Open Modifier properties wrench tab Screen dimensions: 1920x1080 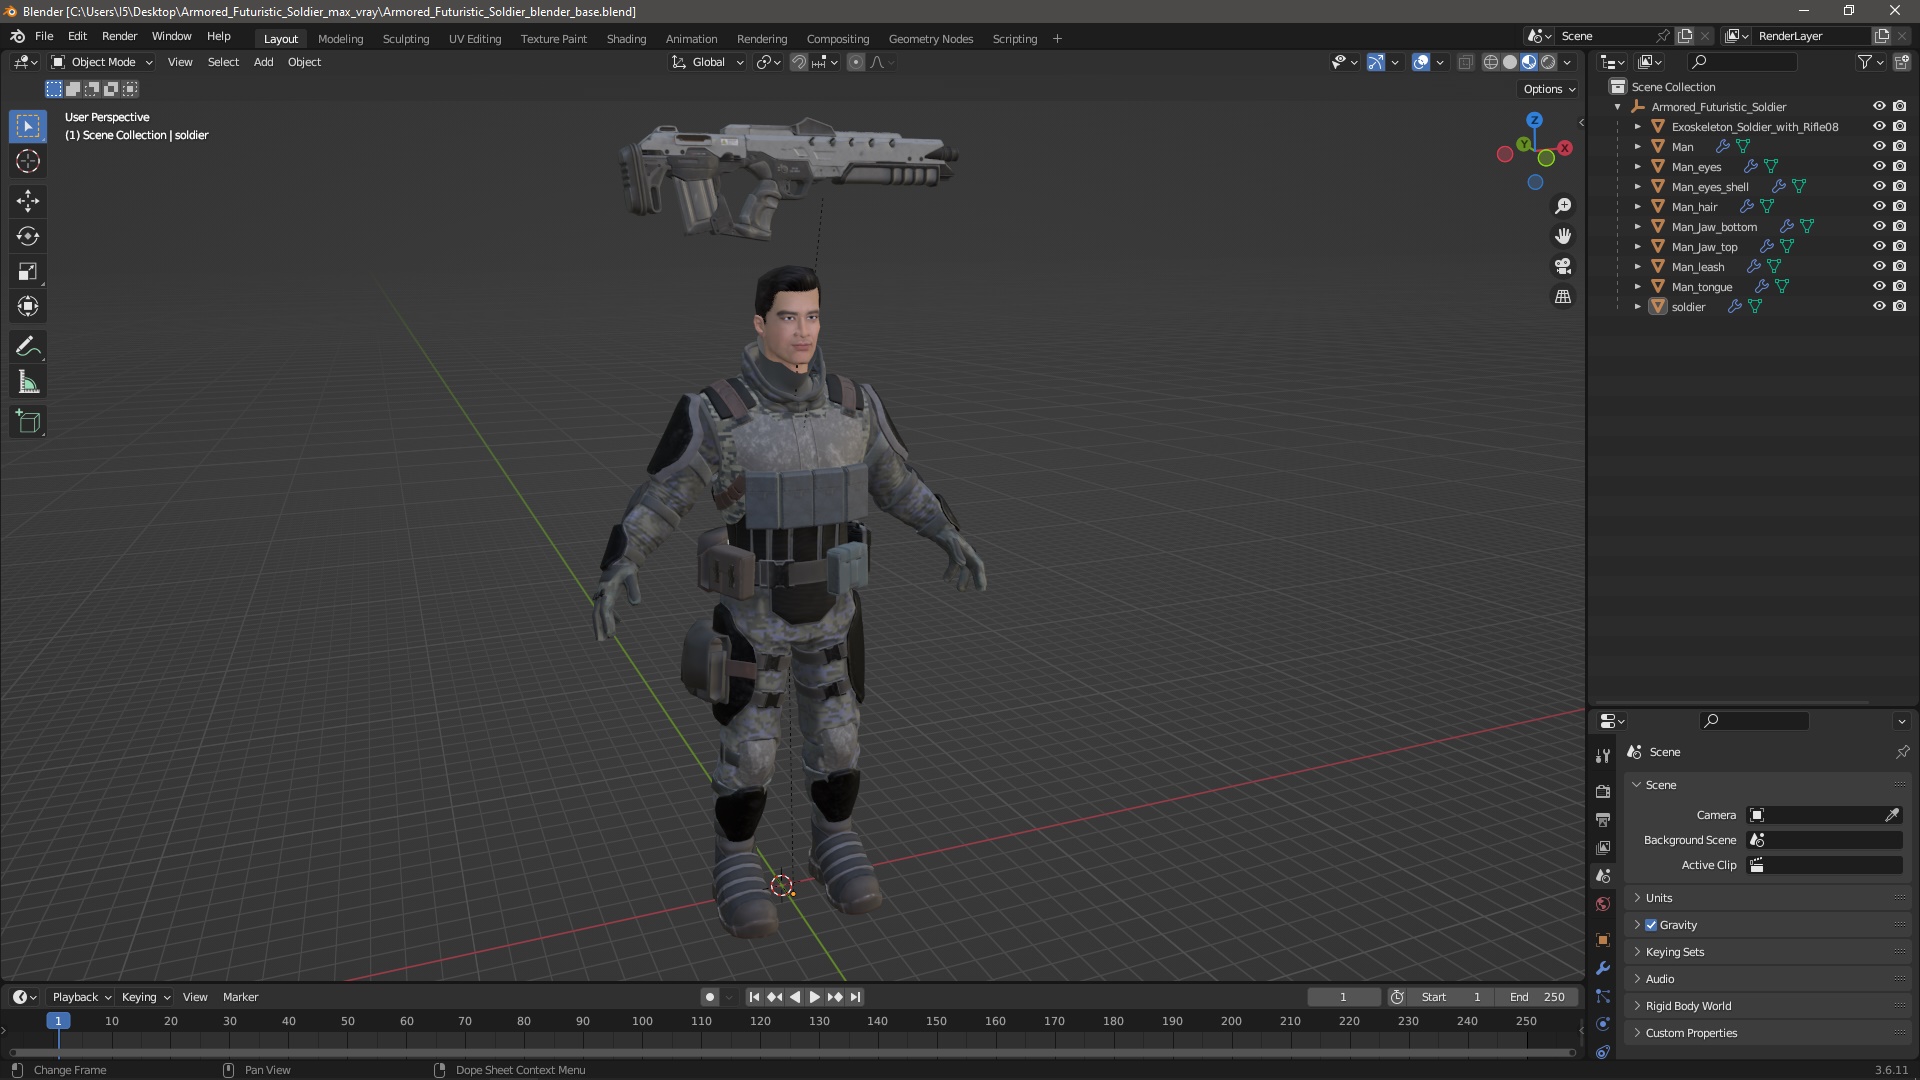[x=1603, y=968]
